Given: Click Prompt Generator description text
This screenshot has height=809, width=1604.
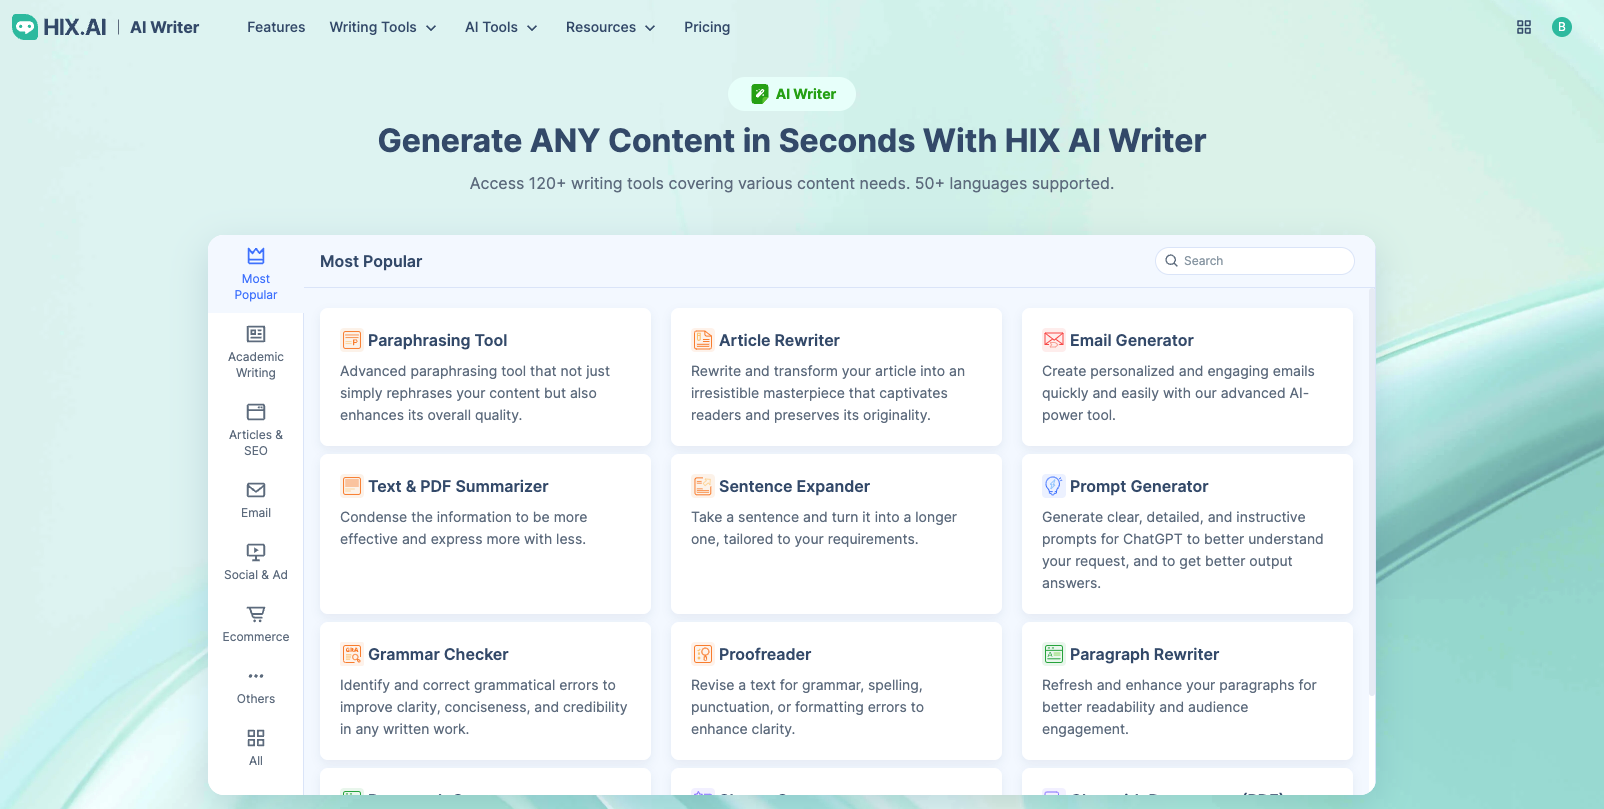Looking at the screenshot, I should (x=1183, y=550).
